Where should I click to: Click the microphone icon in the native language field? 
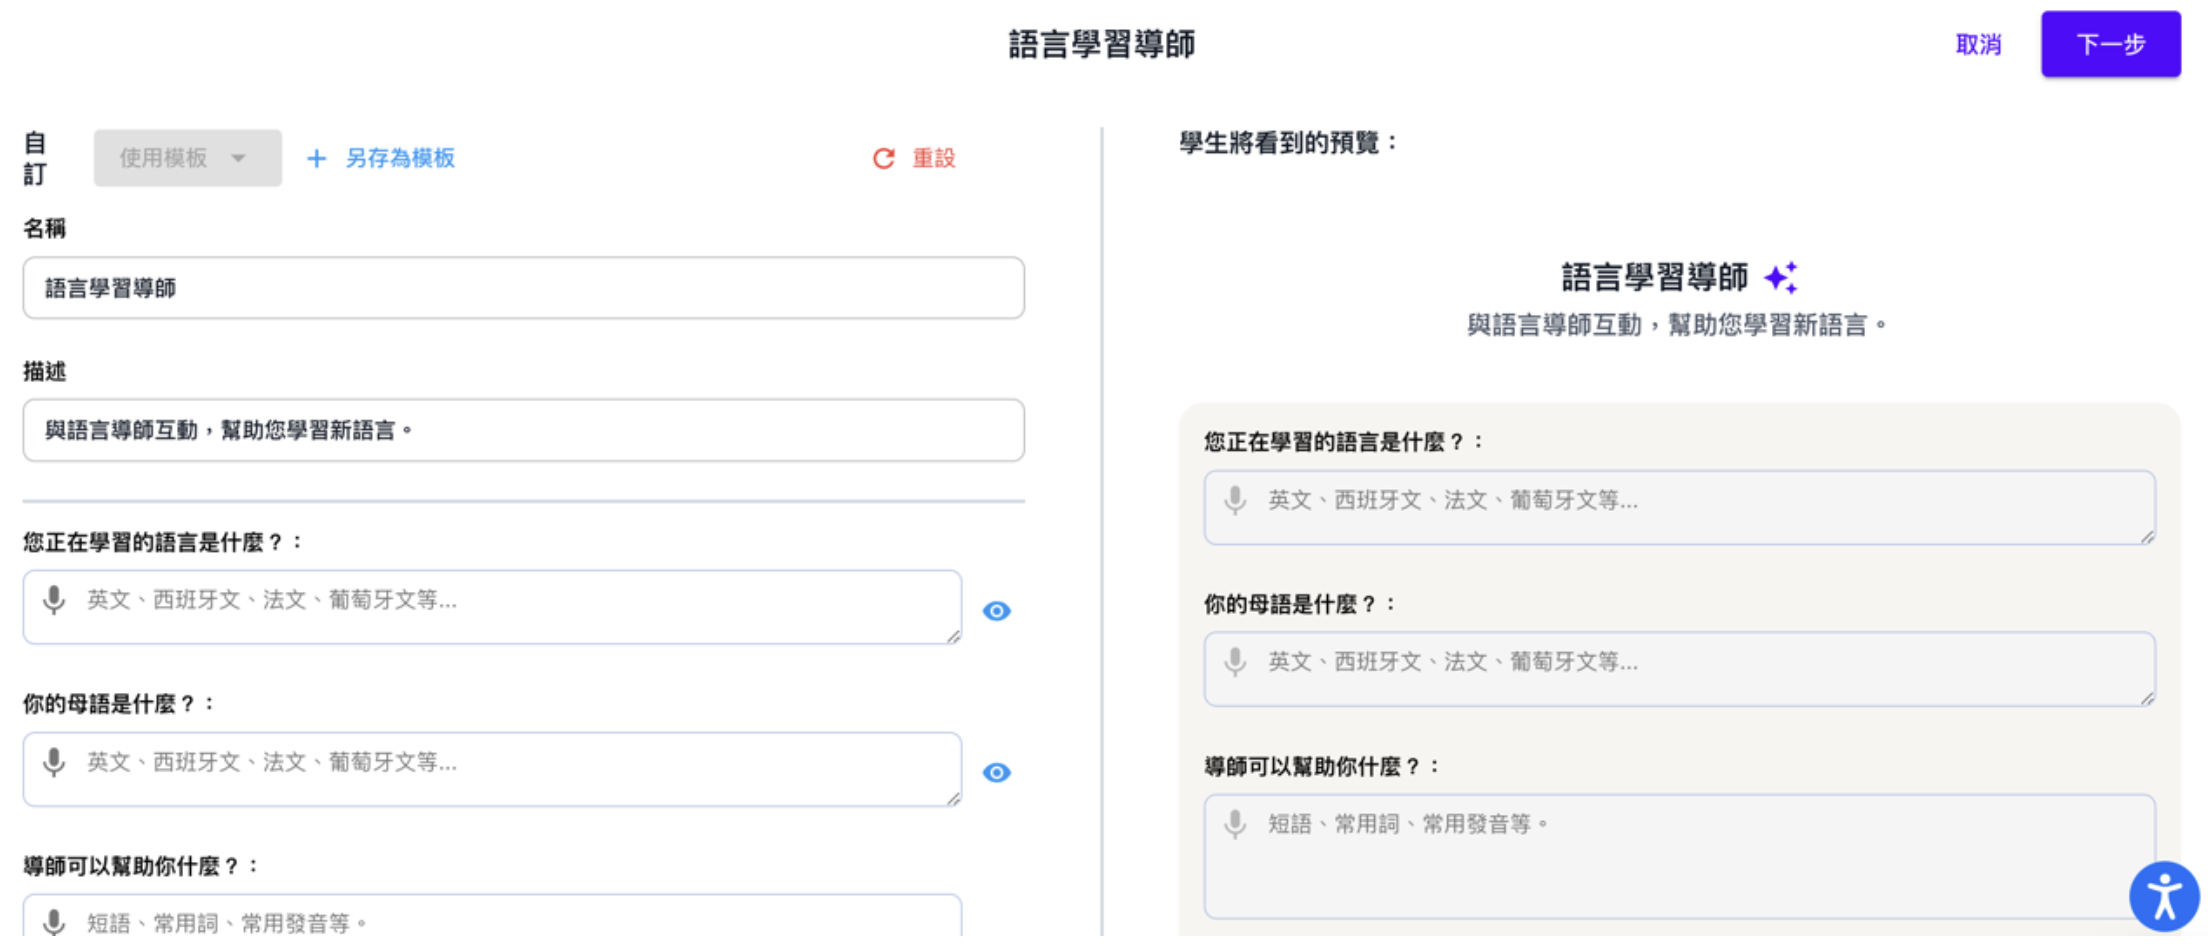point(54,765)
